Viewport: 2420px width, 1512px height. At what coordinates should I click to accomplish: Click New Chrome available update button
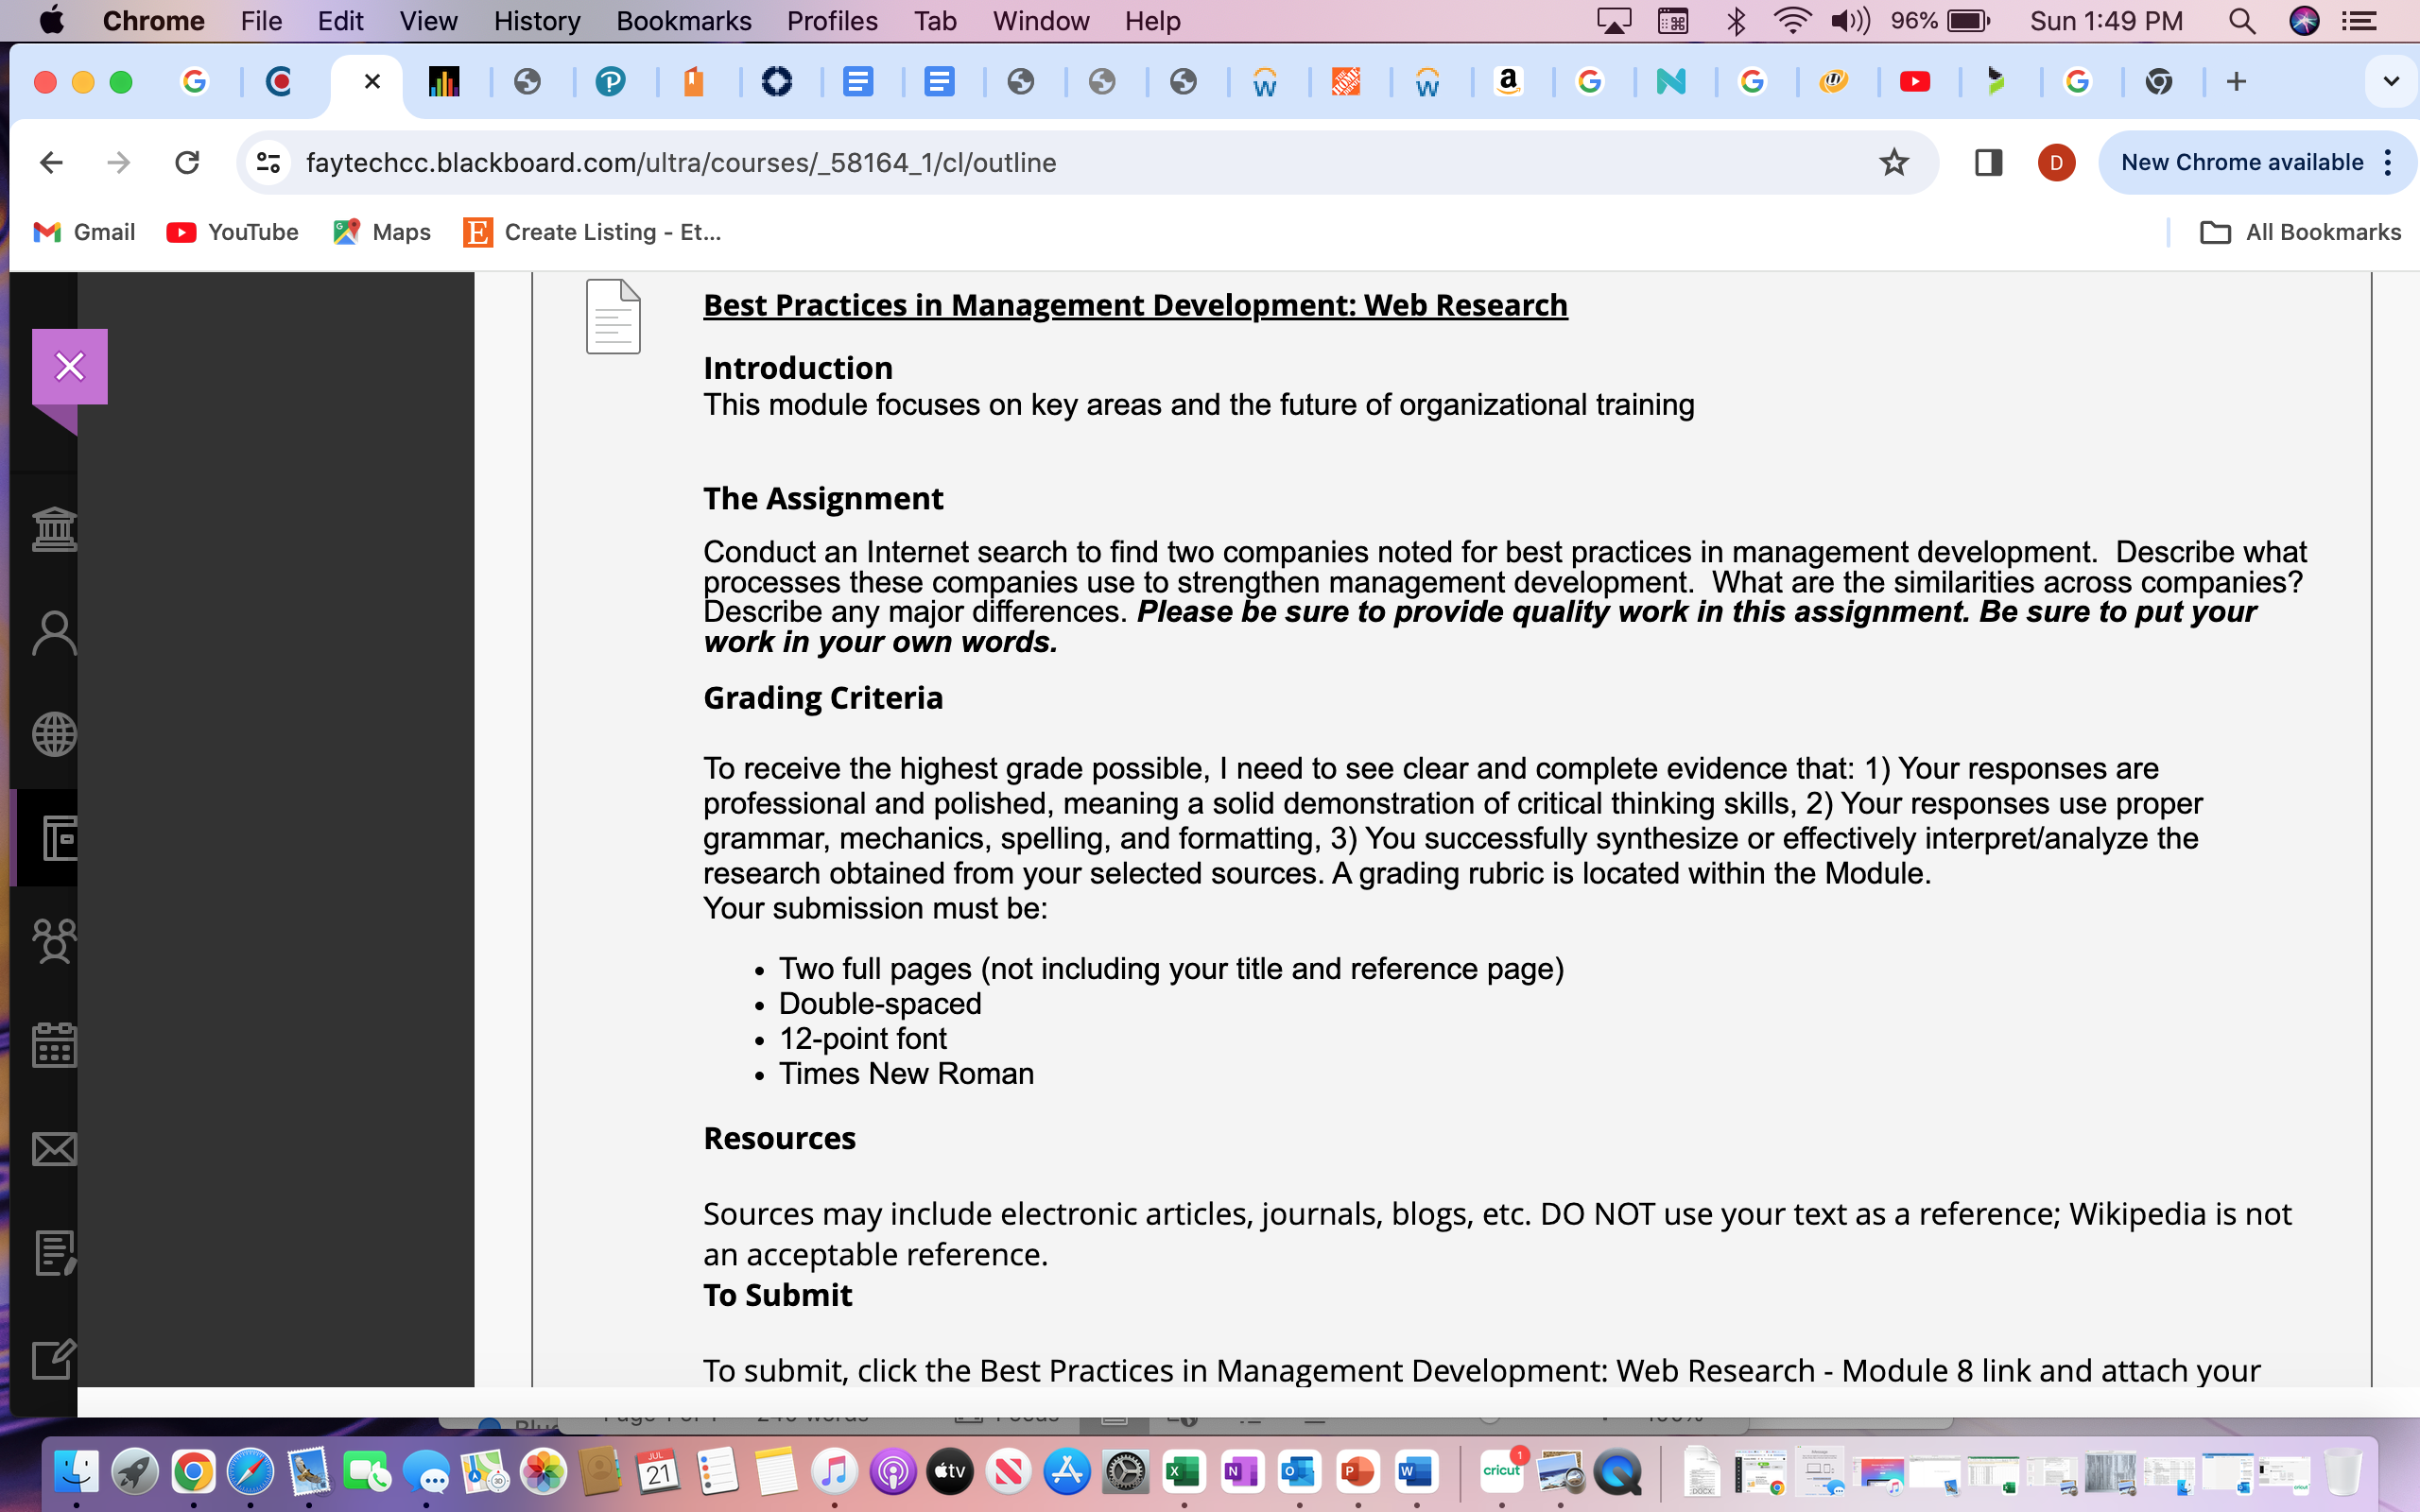pos(2240,162)
